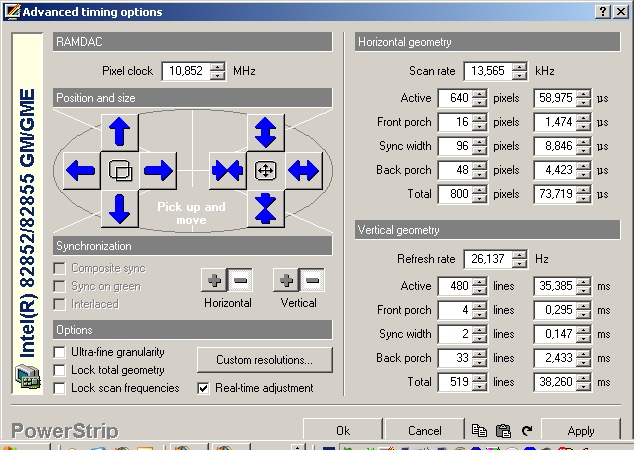Click the Sync width field showing 96
The height and width of the screenshot is (450, 634).
(x=455, y=146)
